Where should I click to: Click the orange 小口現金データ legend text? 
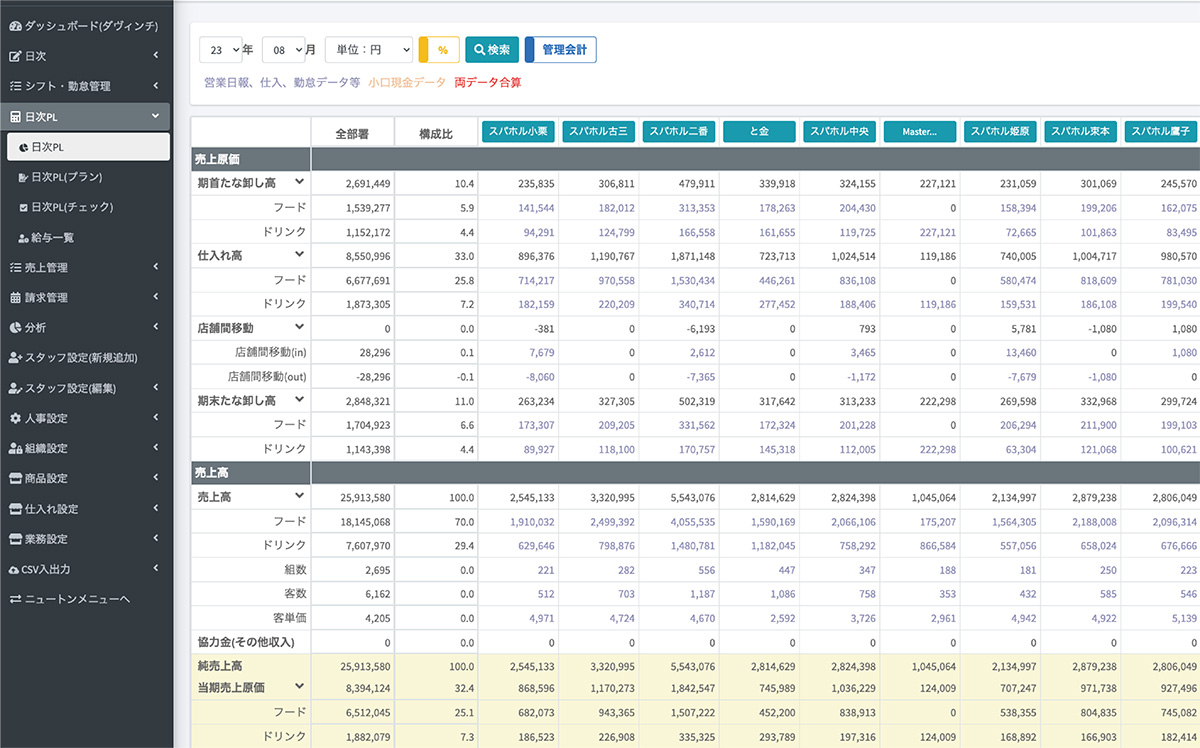(x=407, y=83)
